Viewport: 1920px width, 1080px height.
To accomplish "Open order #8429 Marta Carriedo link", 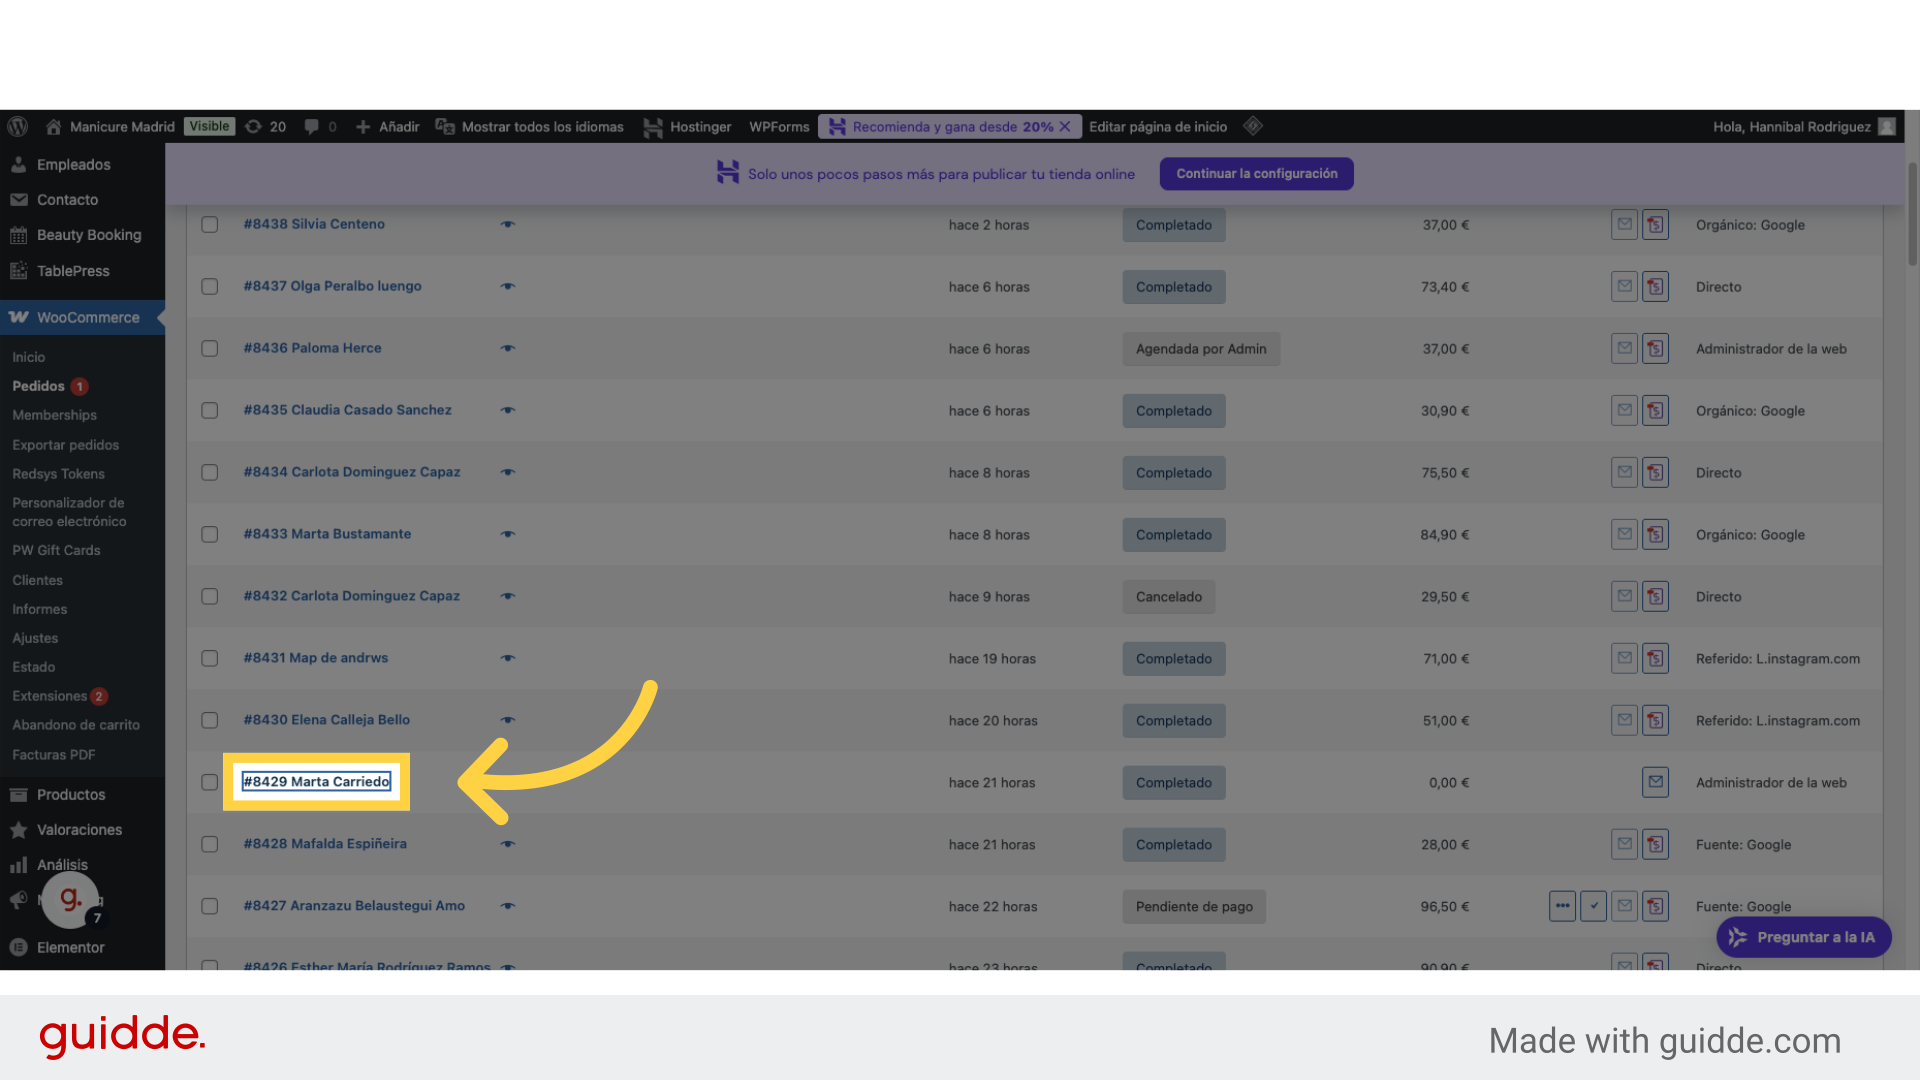I will click(x=316, y=782).
